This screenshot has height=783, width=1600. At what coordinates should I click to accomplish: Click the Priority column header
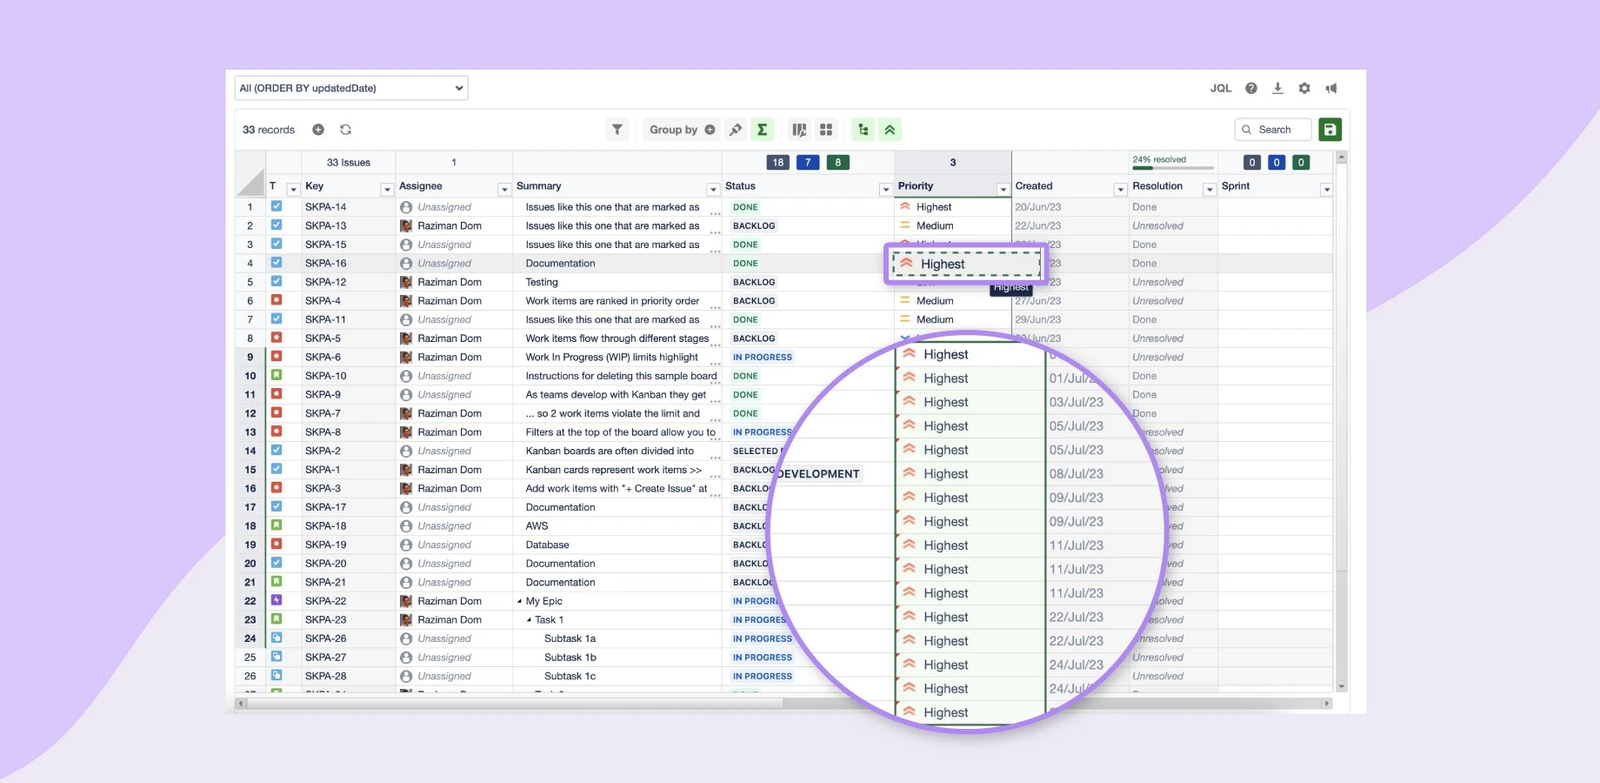pos(916,186)
